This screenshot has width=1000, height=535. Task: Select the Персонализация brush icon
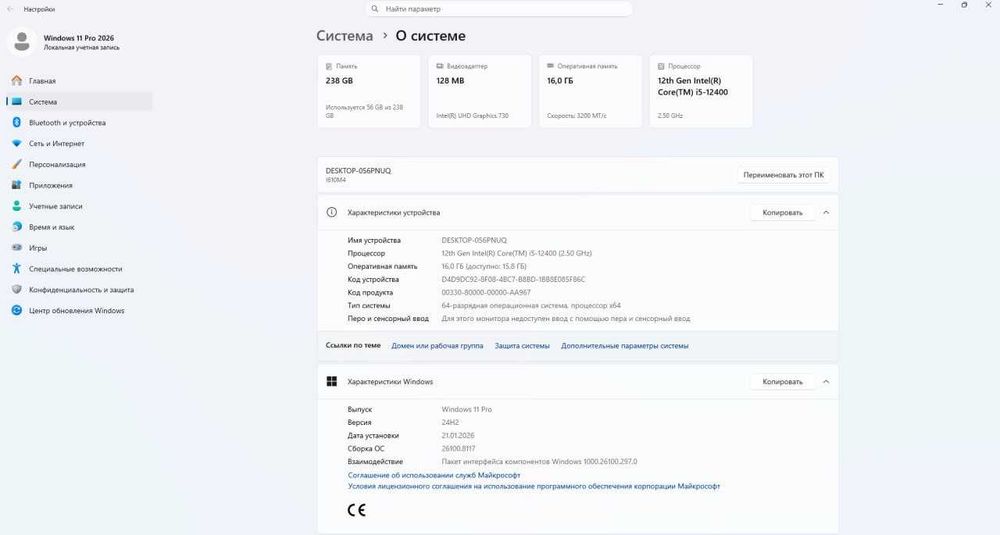point(17,165)
